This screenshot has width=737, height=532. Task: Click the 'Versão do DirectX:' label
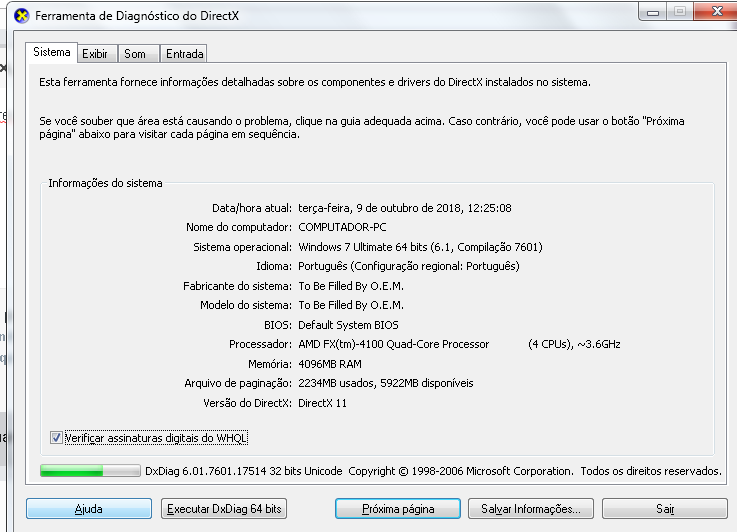(247, 403)
